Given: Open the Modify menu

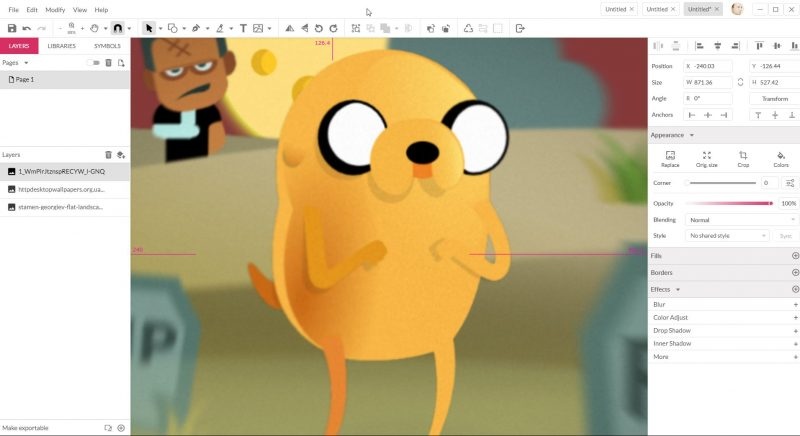Looking at the screenshot, I should 55,10.
